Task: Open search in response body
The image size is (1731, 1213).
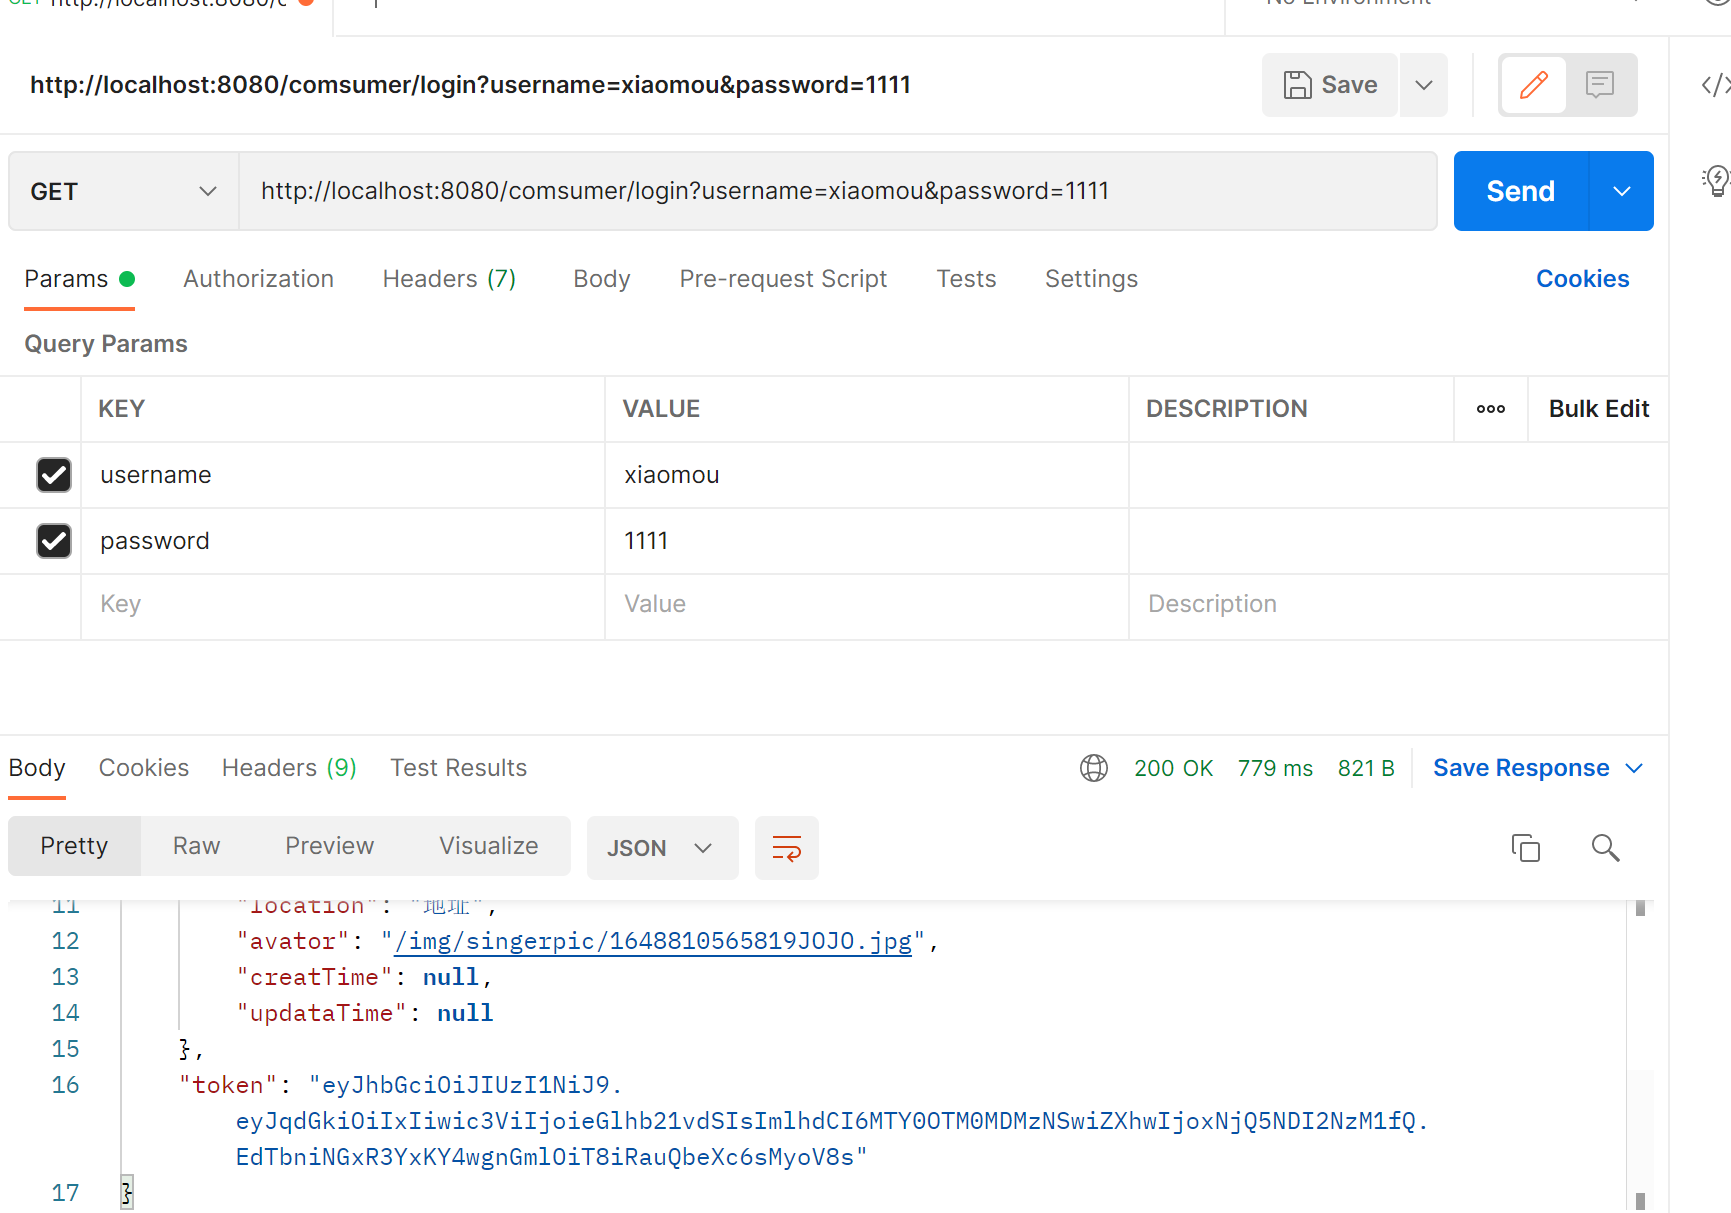Action: pos(1605,847)
